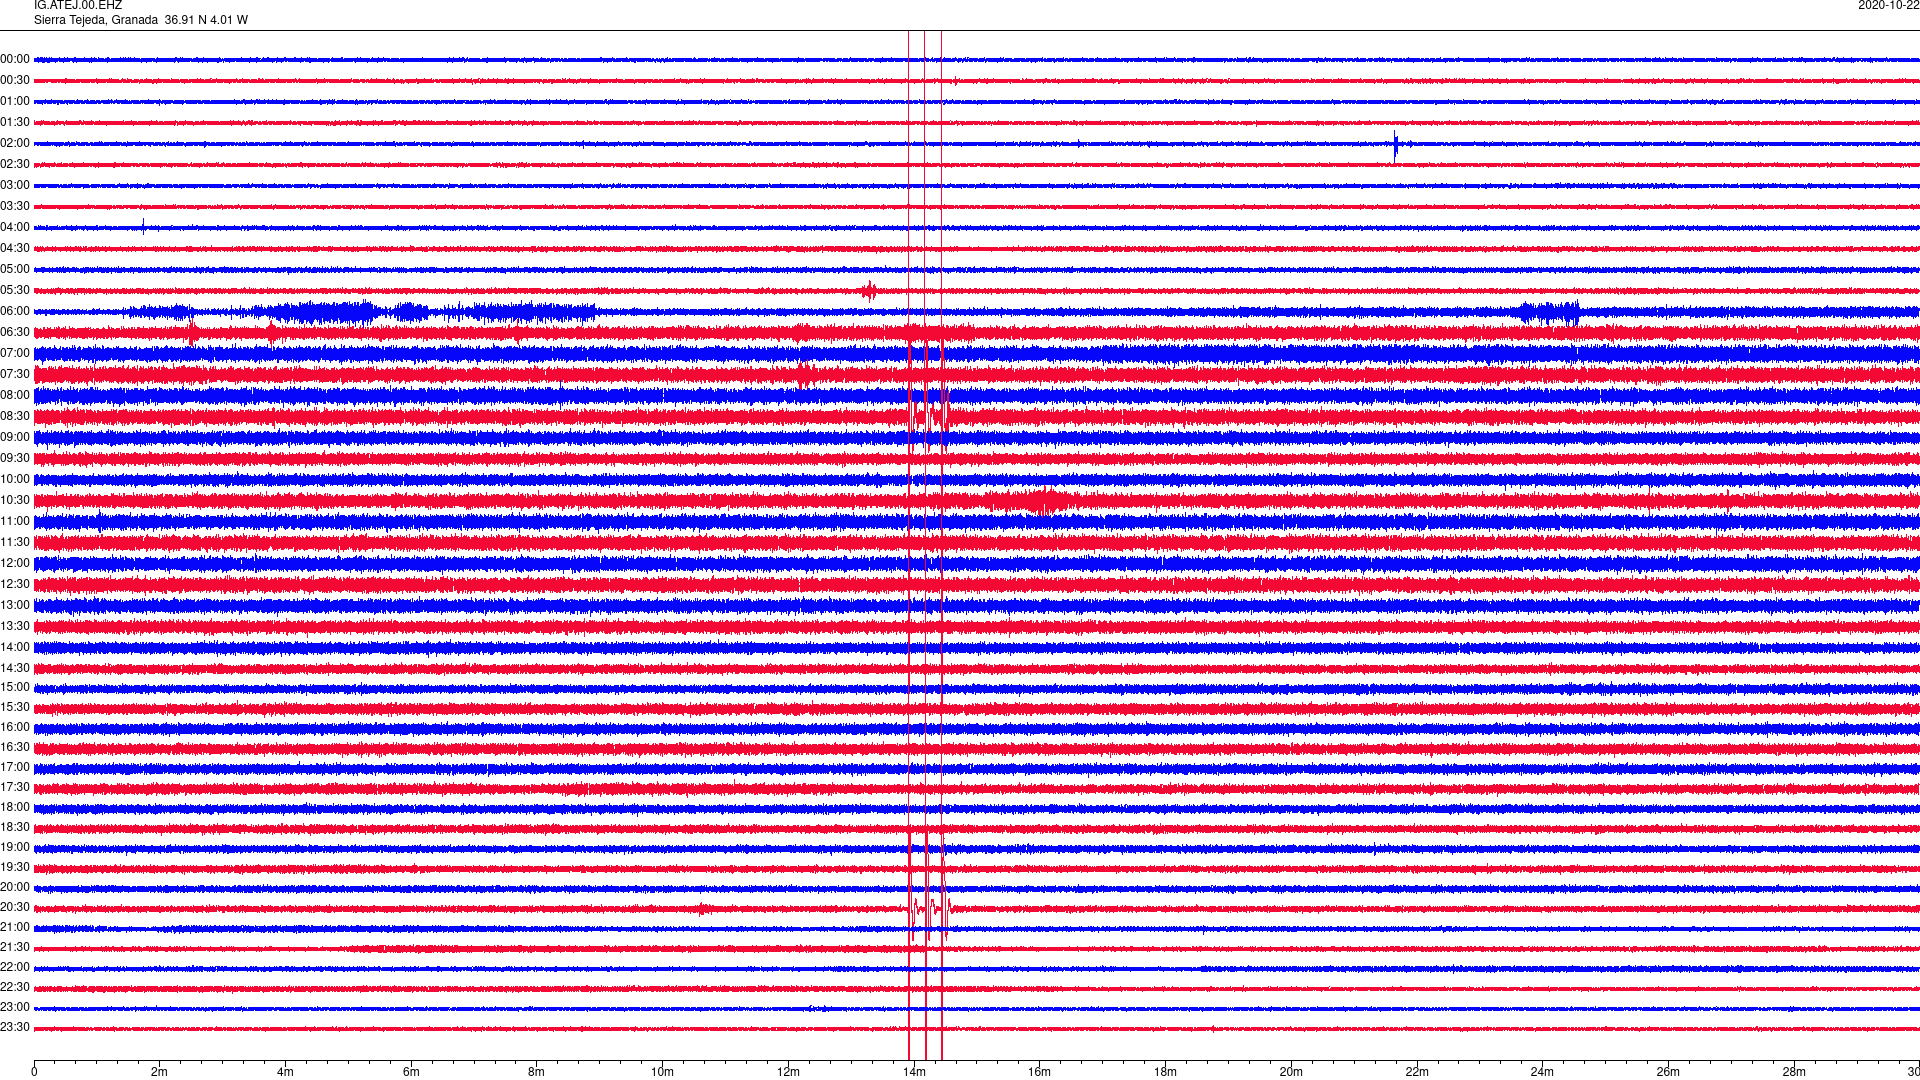The height and width of the screenshot is (1080, 1920).
Task: Click the 6m tick on time axis
Action: point(411,1072)
